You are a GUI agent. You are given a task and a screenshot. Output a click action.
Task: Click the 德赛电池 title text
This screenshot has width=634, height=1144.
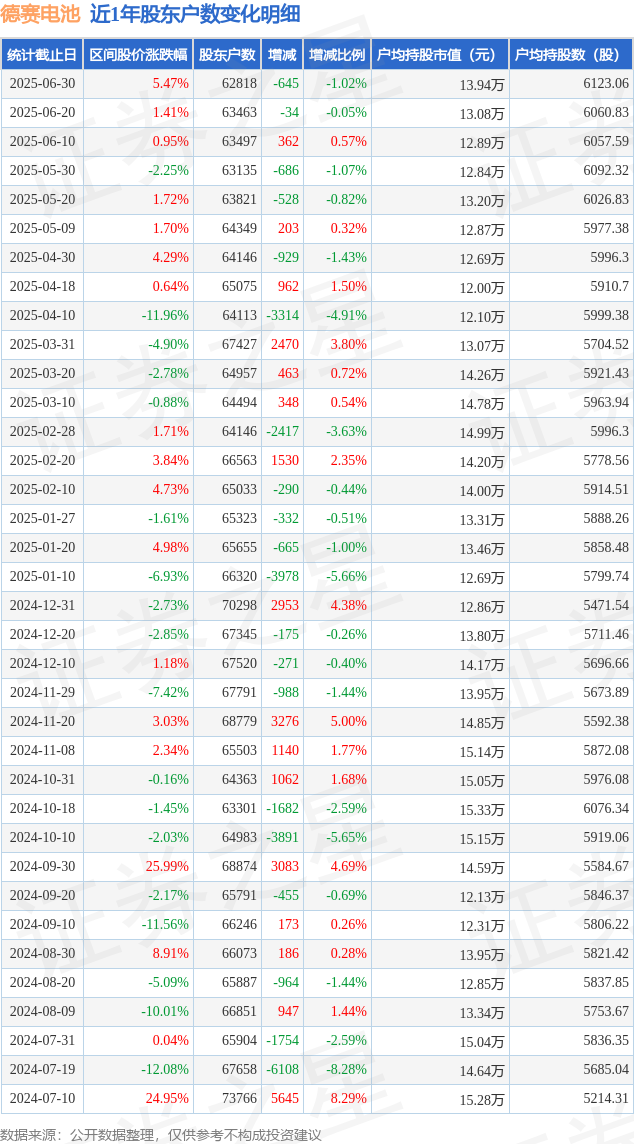pyautogui.click(x=40, y=14)
